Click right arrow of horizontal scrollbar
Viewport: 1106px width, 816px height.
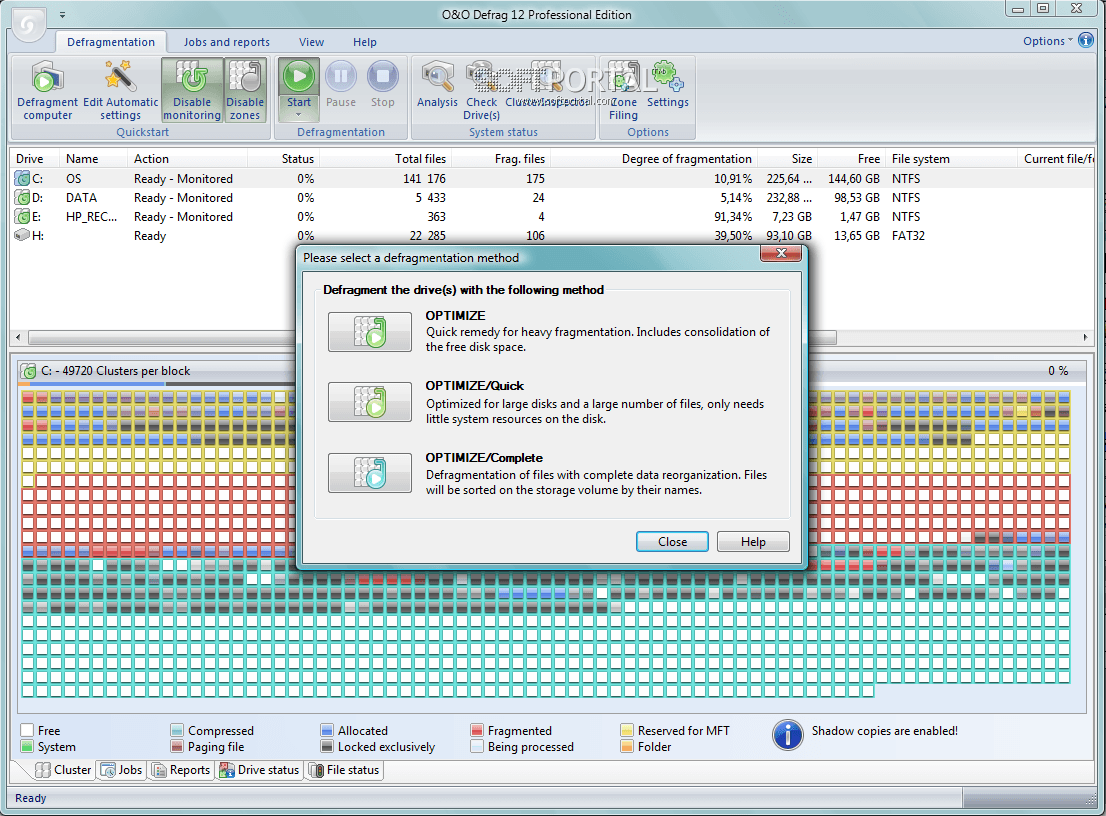coord(1086,337)
